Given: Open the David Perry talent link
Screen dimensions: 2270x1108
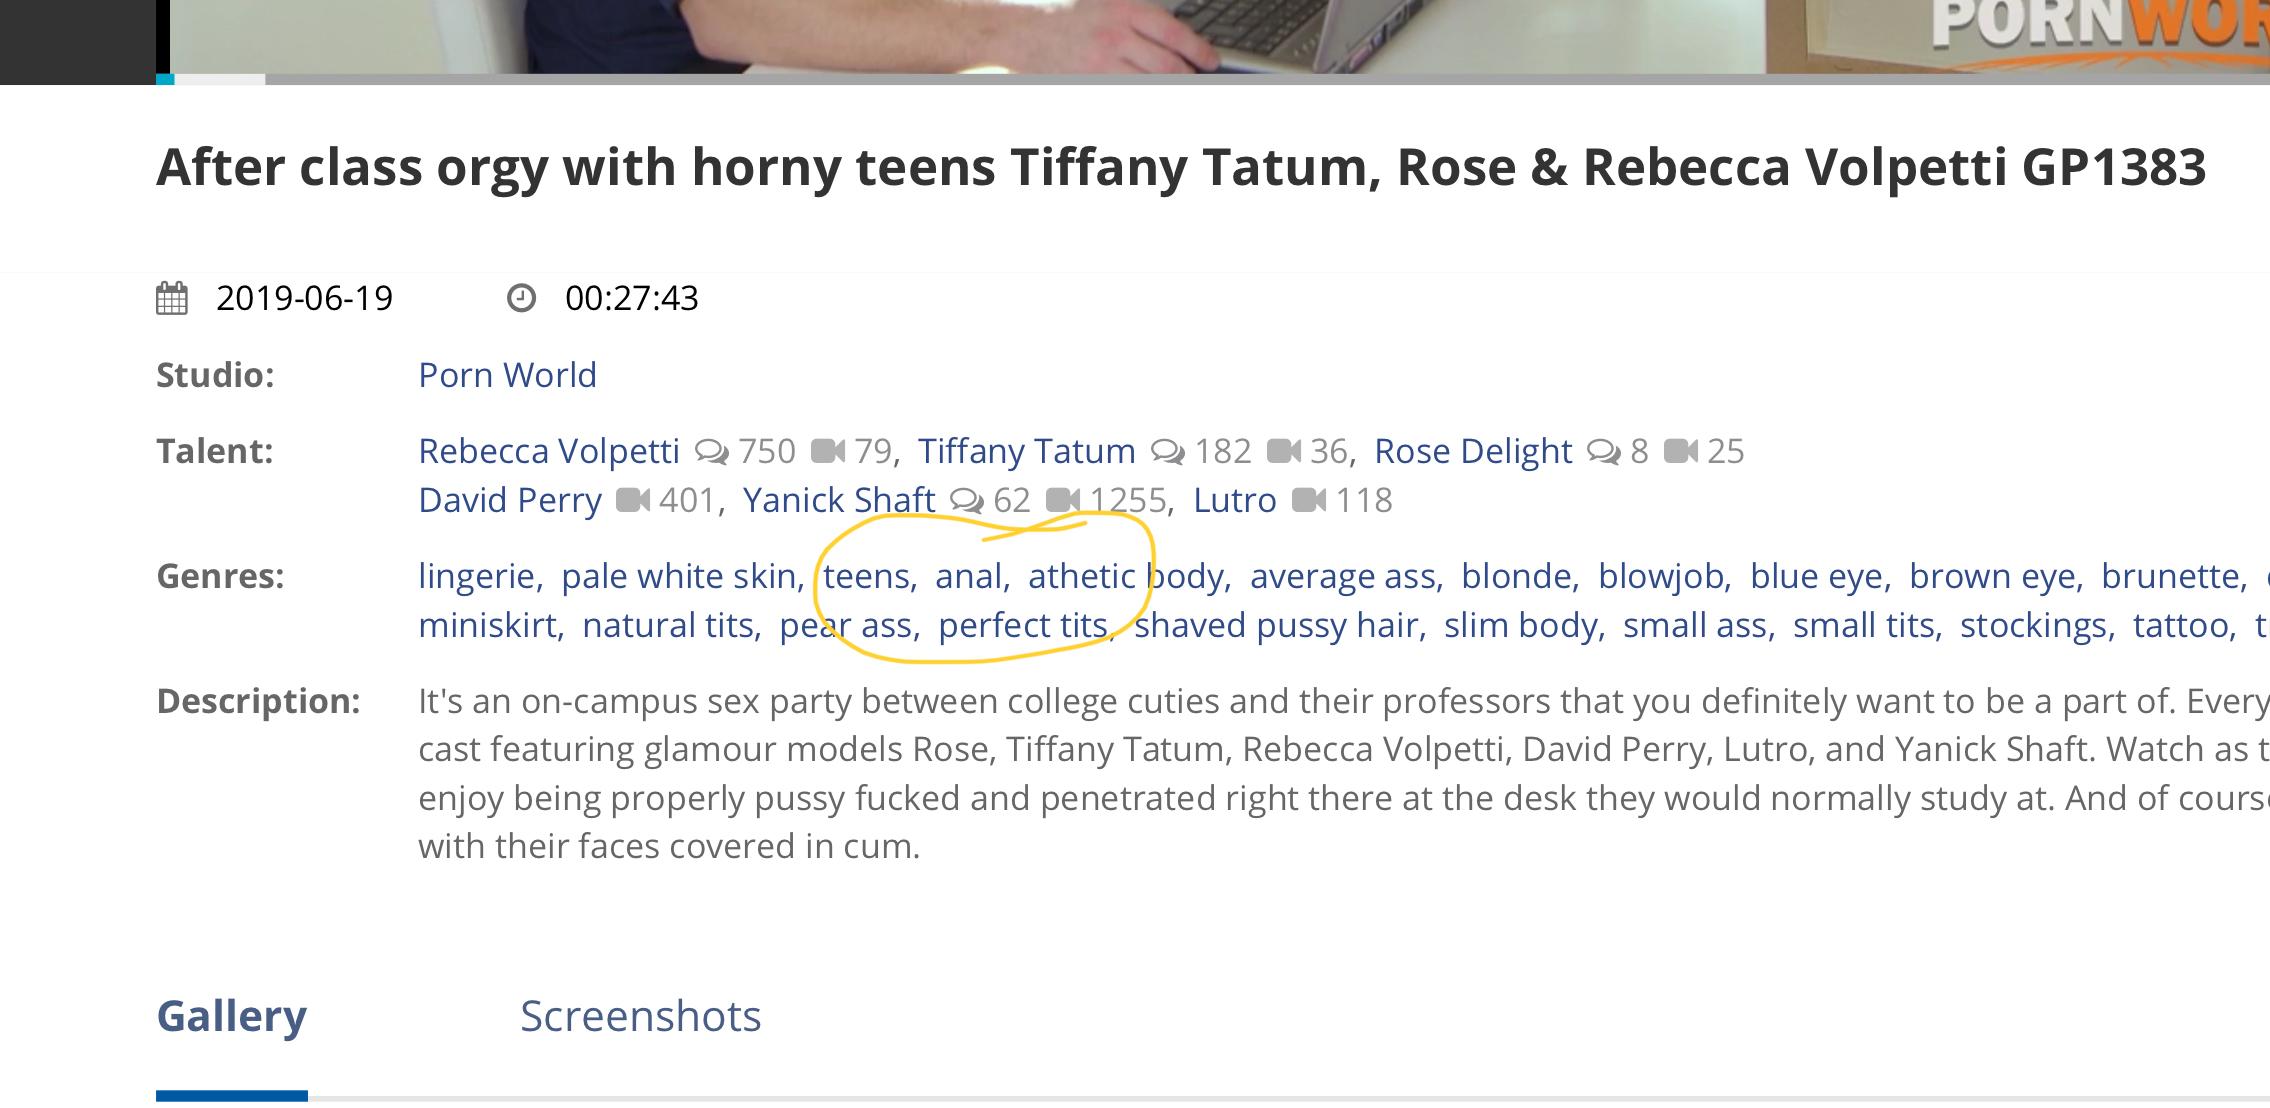Looking at the screenshot, I should 510,500.
